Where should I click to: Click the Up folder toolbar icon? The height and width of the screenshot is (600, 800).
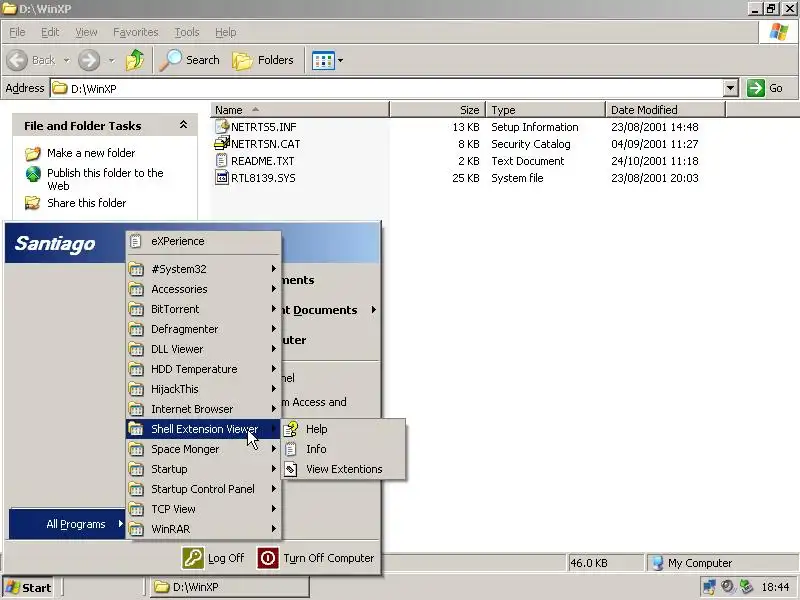[135, 60]
